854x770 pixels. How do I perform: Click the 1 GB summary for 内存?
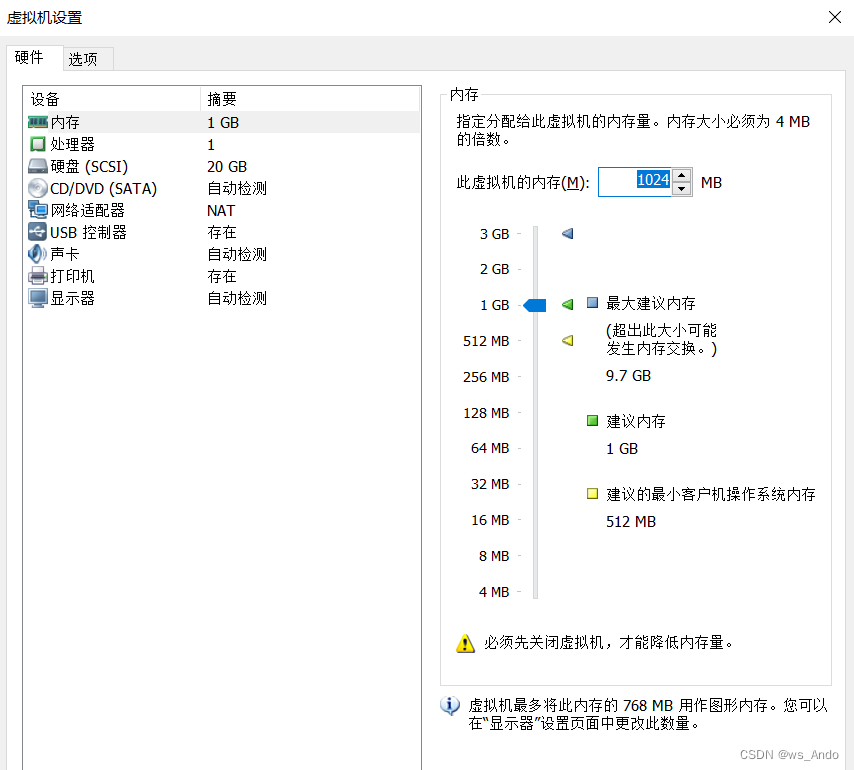tap(223, 123)
